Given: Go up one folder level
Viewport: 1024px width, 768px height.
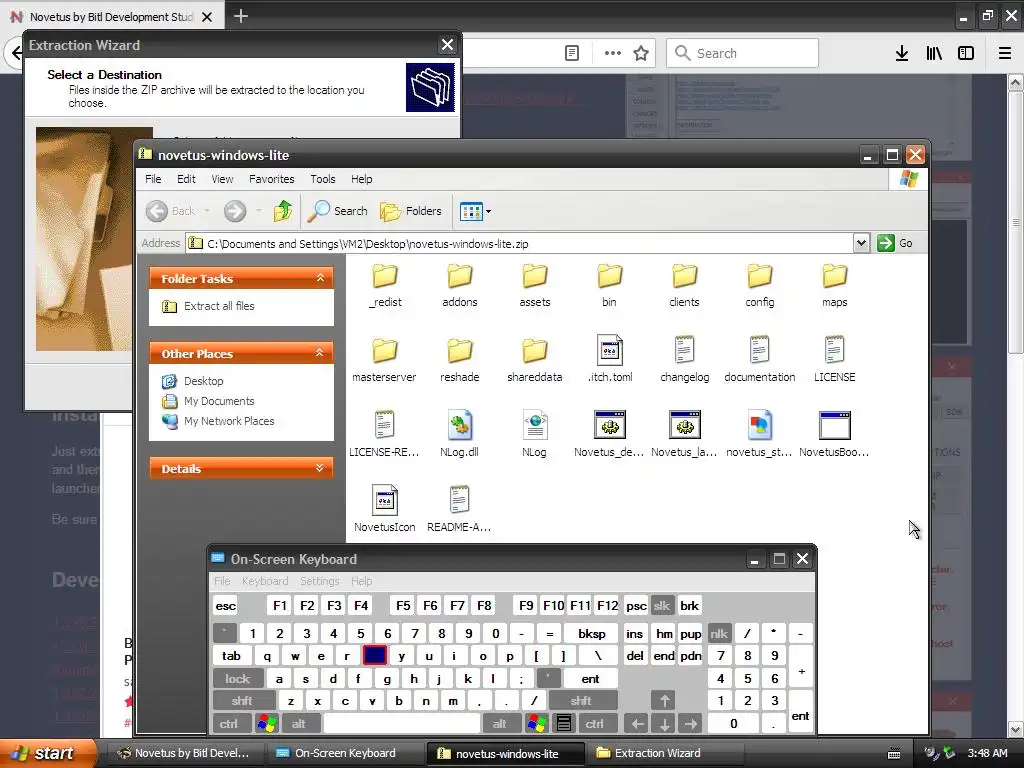Looking at the screenshot, I should coord(283,211).
